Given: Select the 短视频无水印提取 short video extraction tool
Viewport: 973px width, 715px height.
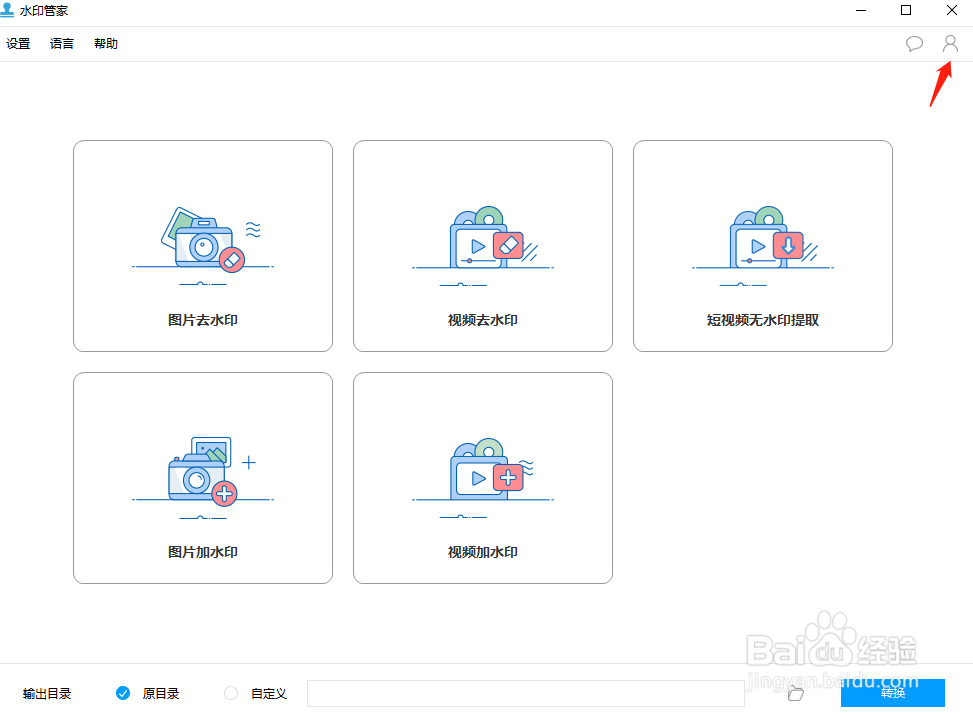Looking at the screenshot, I should coord(762,246).
